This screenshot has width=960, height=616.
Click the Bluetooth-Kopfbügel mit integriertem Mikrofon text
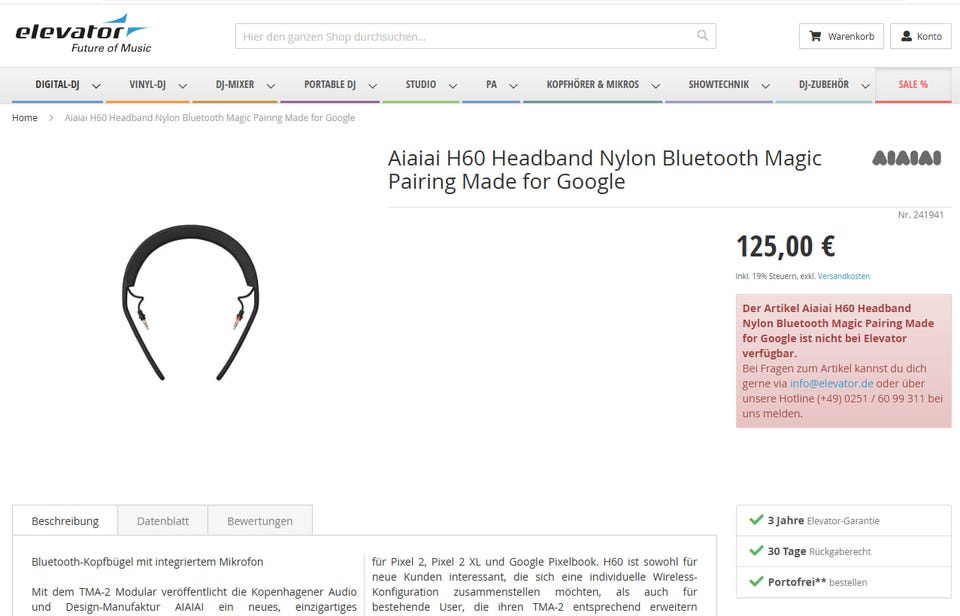coord(148,562)
